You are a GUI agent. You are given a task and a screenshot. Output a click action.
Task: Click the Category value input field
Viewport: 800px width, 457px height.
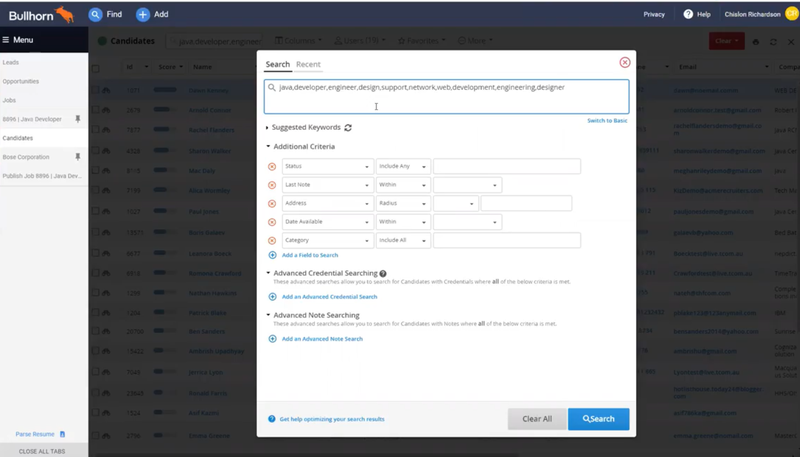tap(507, 240)
